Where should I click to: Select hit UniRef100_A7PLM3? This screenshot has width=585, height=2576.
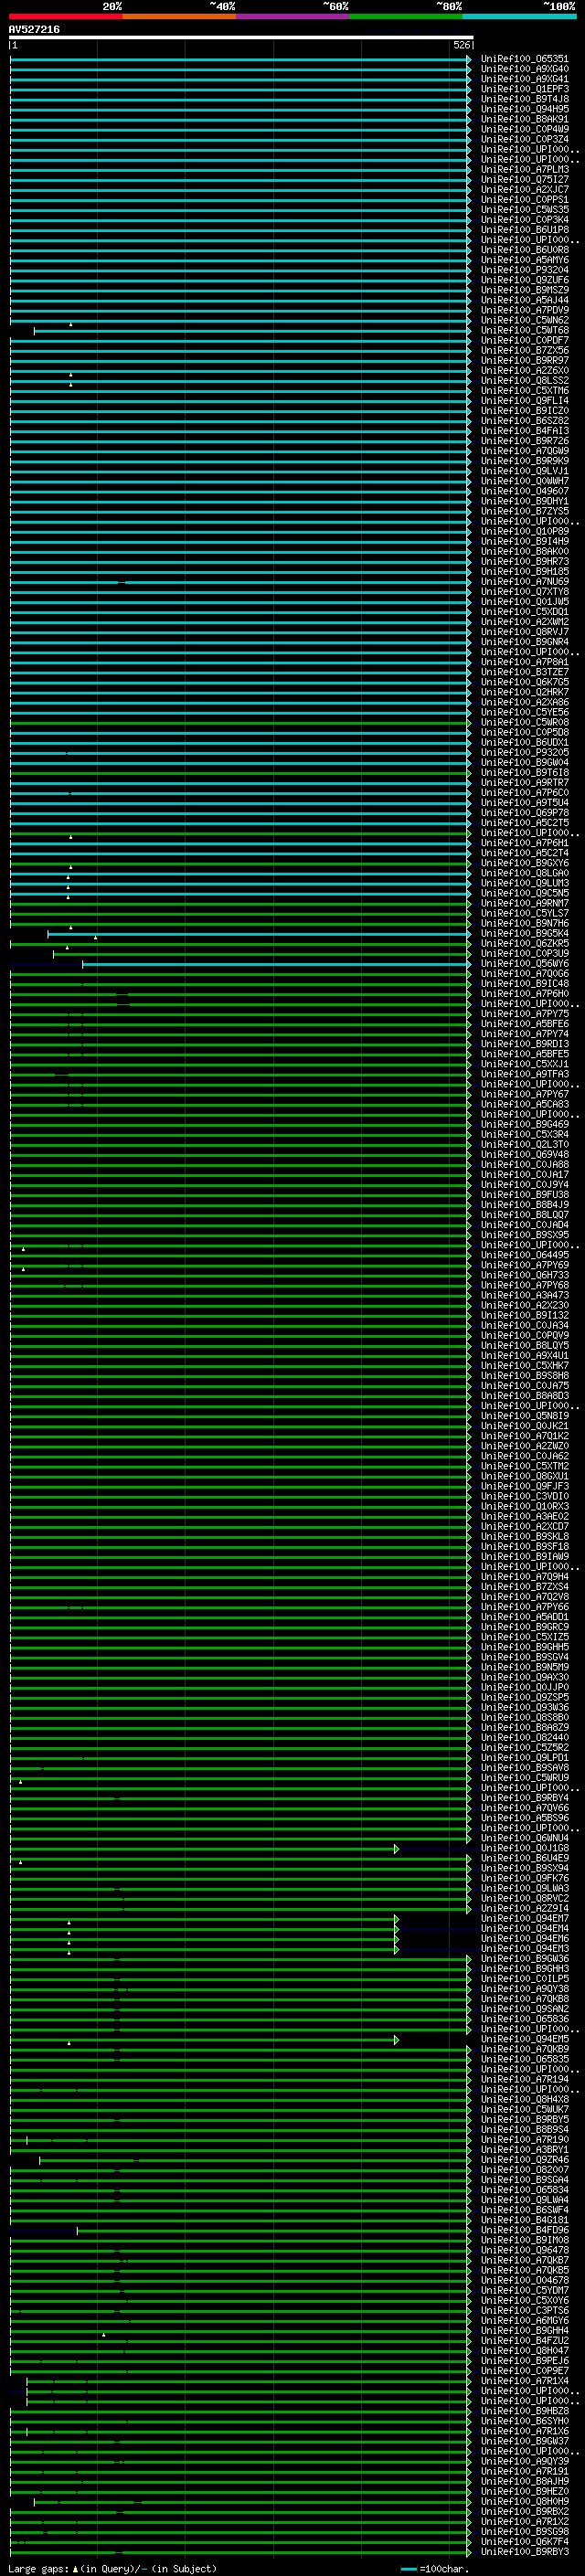tap(524, 170)
